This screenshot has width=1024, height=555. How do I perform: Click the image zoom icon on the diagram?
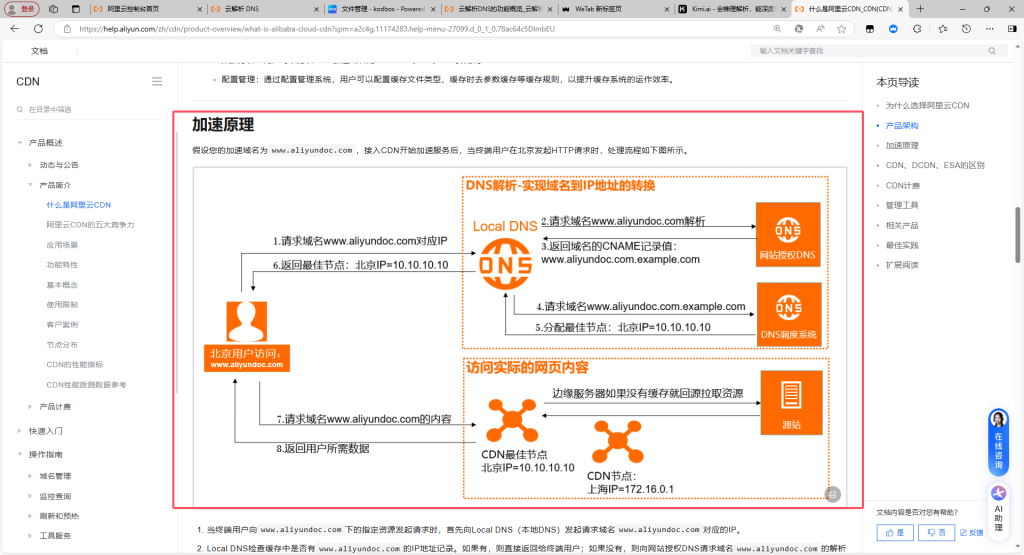pyautogui.click(x=831, y=493)
